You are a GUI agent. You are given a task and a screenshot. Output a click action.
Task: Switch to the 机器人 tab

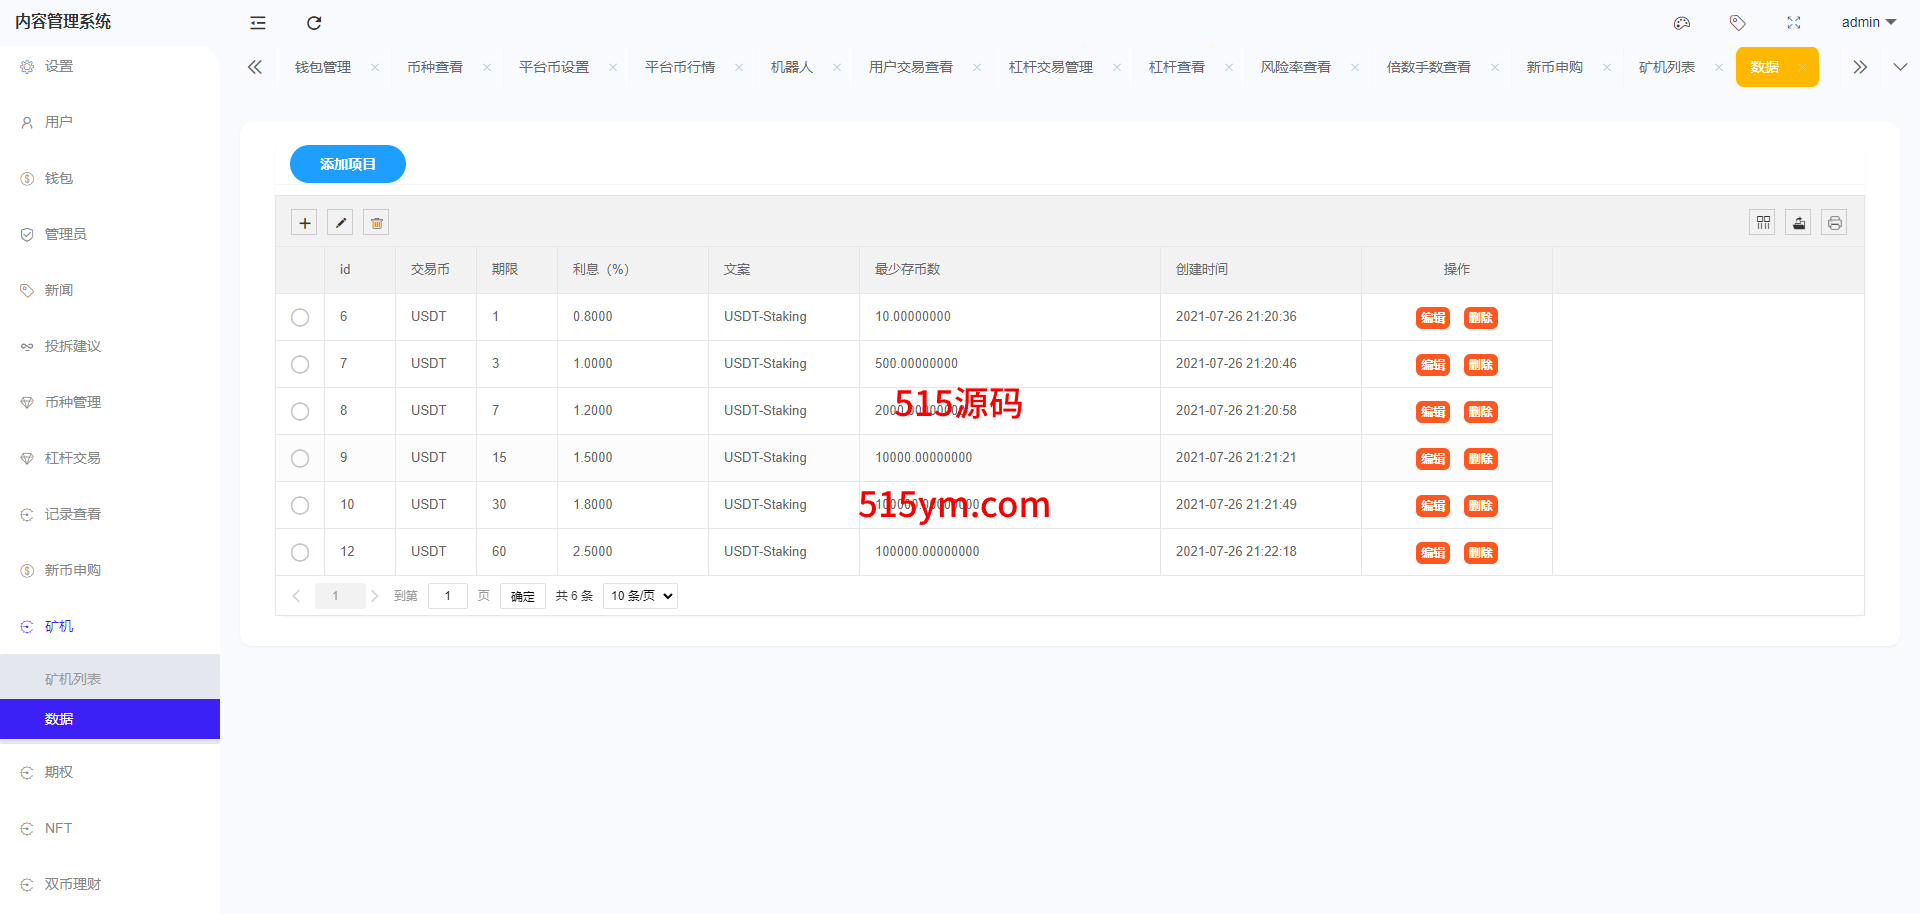tap(791, 67)
